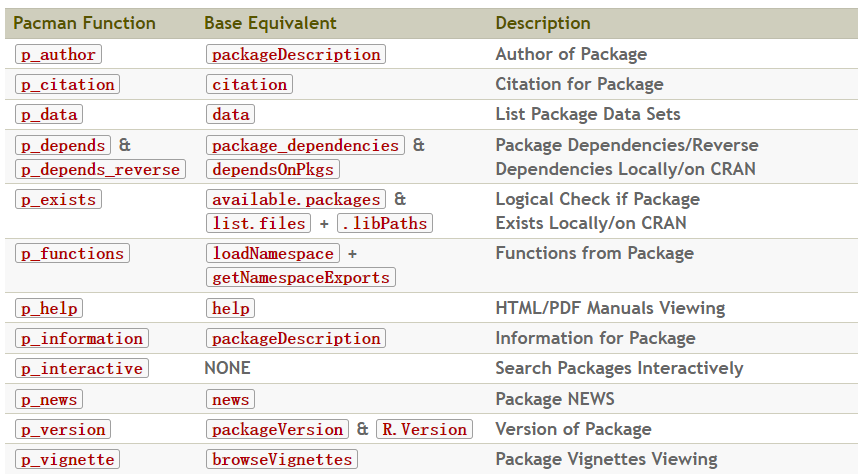Image resolution: width=861 pixels, height=474 pixels.
Task: Click 'Information for Package' description
Action: click(595, 338)
